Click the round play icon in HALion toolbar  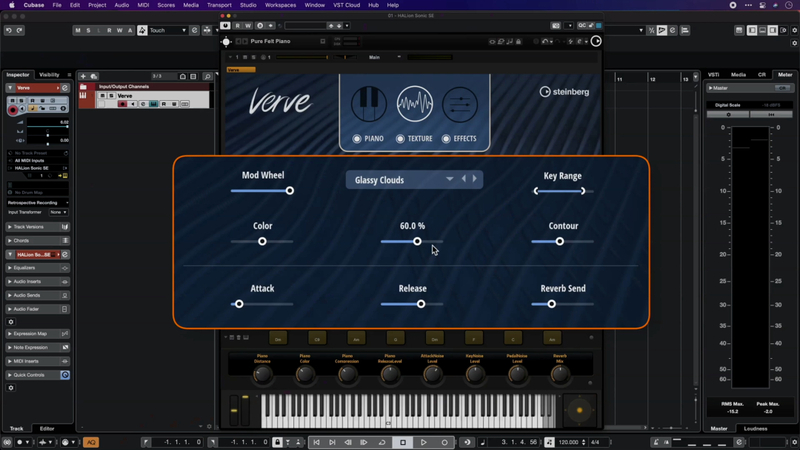[596, 41]
